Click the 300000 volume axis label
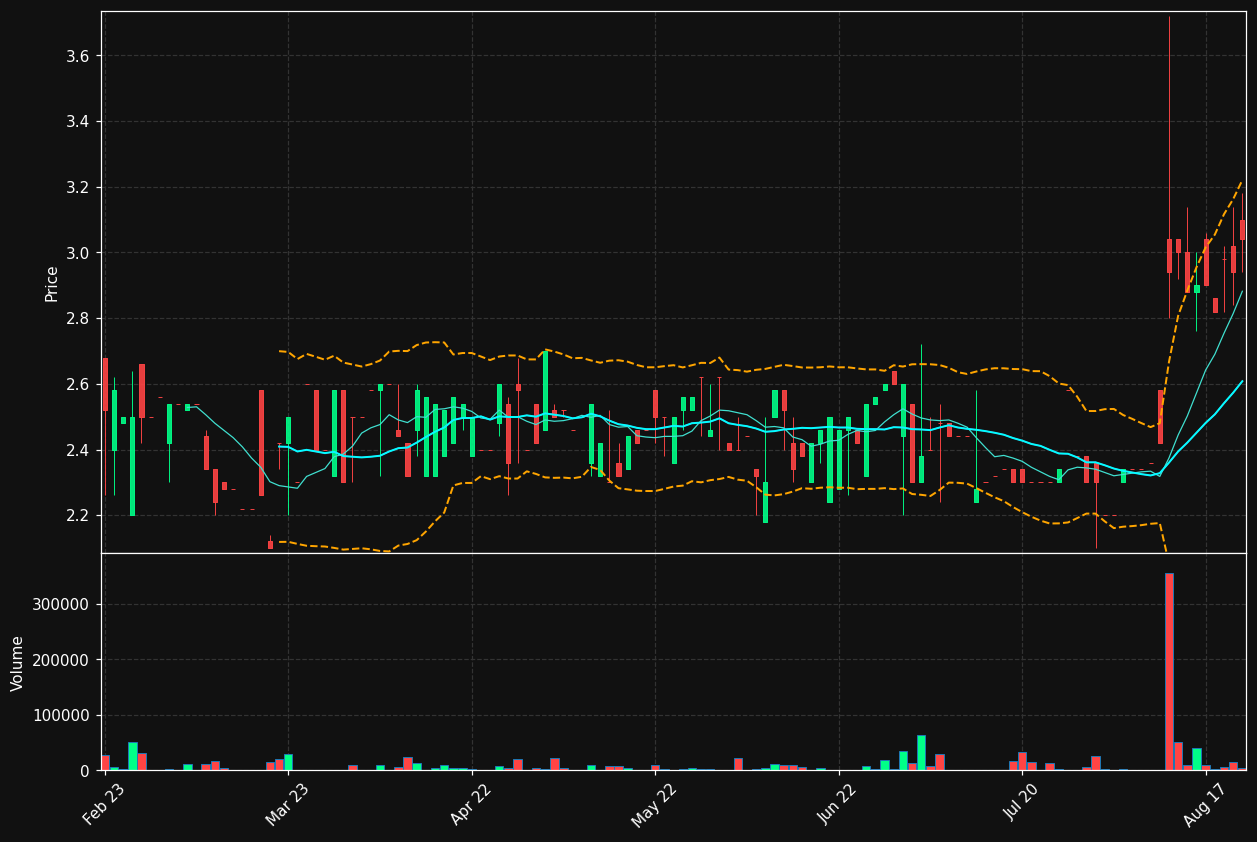This screenshot has height=842, width=1257. pos(63,605)
